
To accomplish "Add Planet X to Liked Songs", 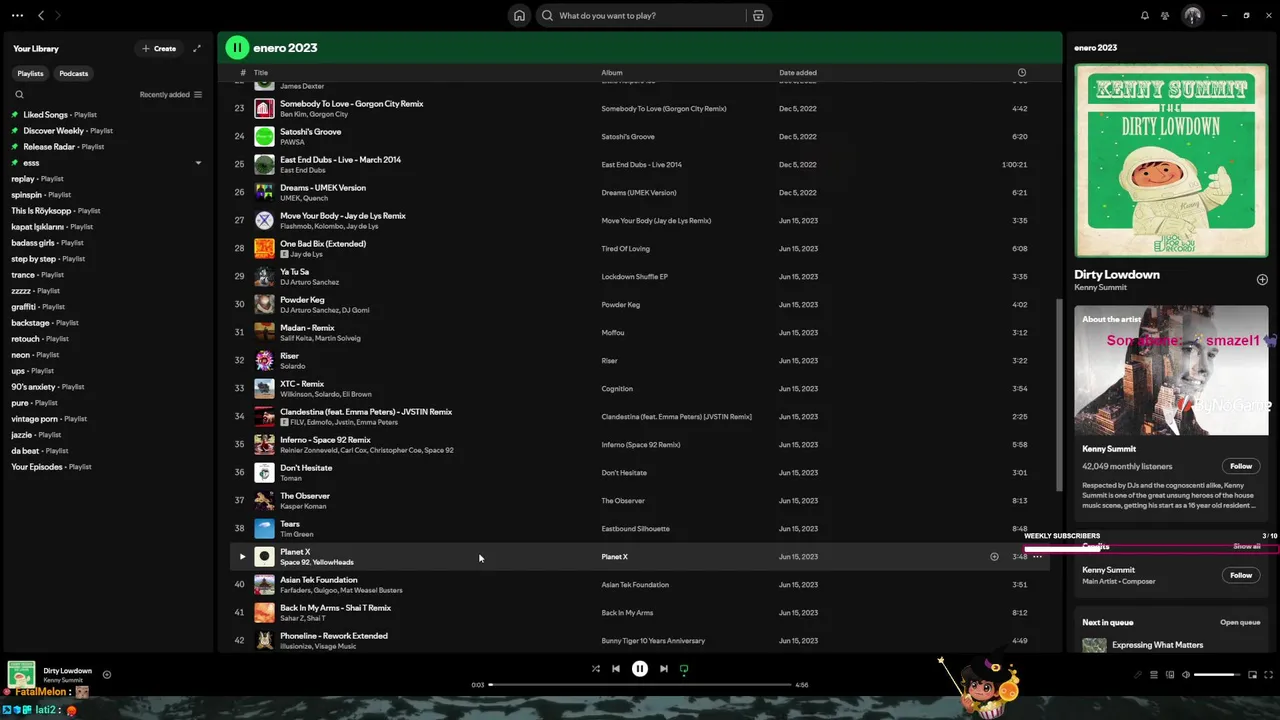I will pyautogui.click(x=994, y=556).
